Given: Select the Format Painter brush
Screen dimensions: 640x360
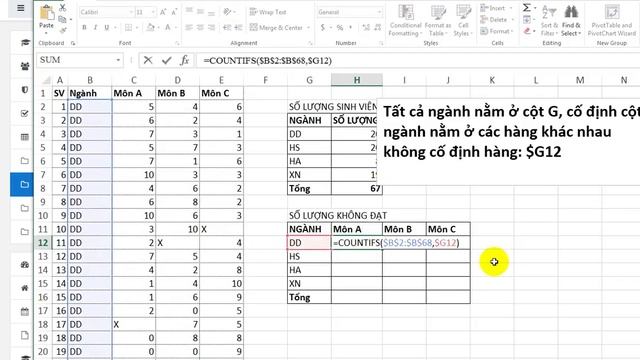Looking at the screenshot, I should point(62,30).
